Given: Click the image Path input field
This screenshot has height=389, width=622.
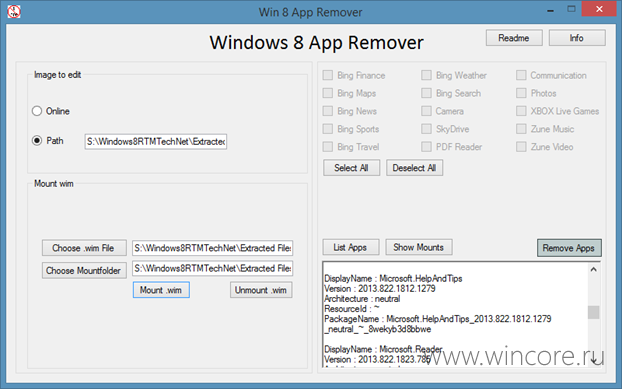Looking at the screenshot, I should coord(156,142).
